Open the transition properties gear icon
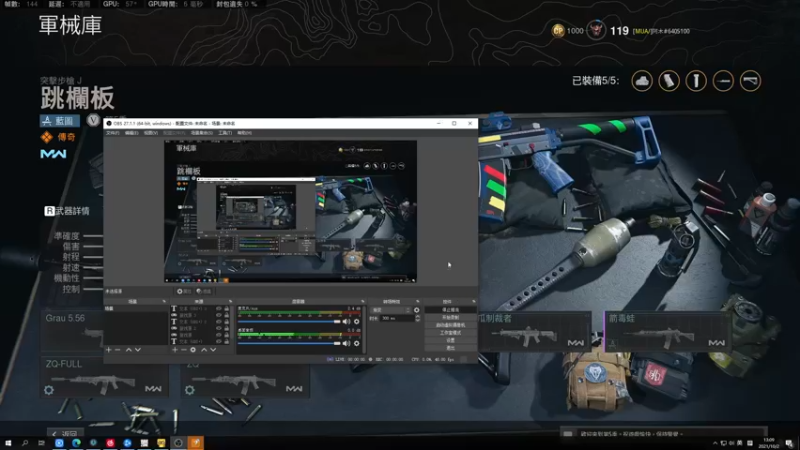The image size is (800, 450). tap(417, 310)
